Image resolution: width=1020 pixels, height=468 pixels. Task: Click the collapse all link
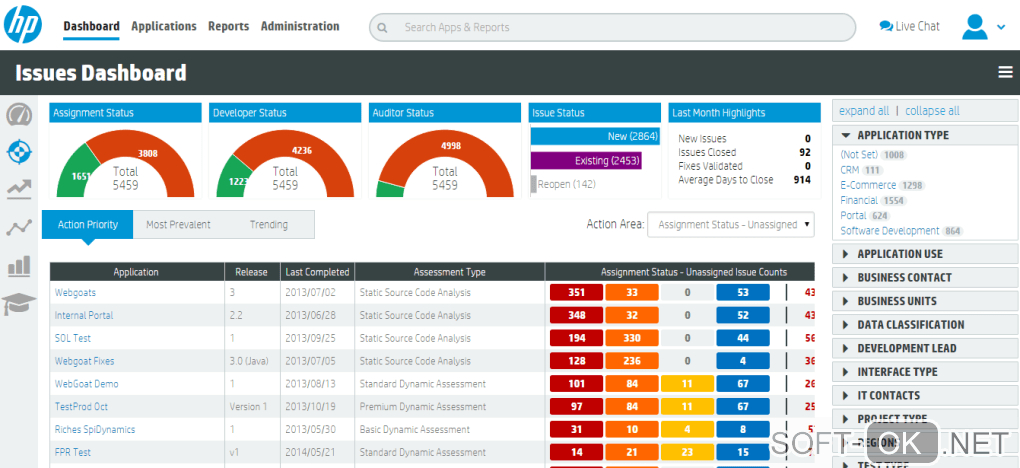pos(932,111)
